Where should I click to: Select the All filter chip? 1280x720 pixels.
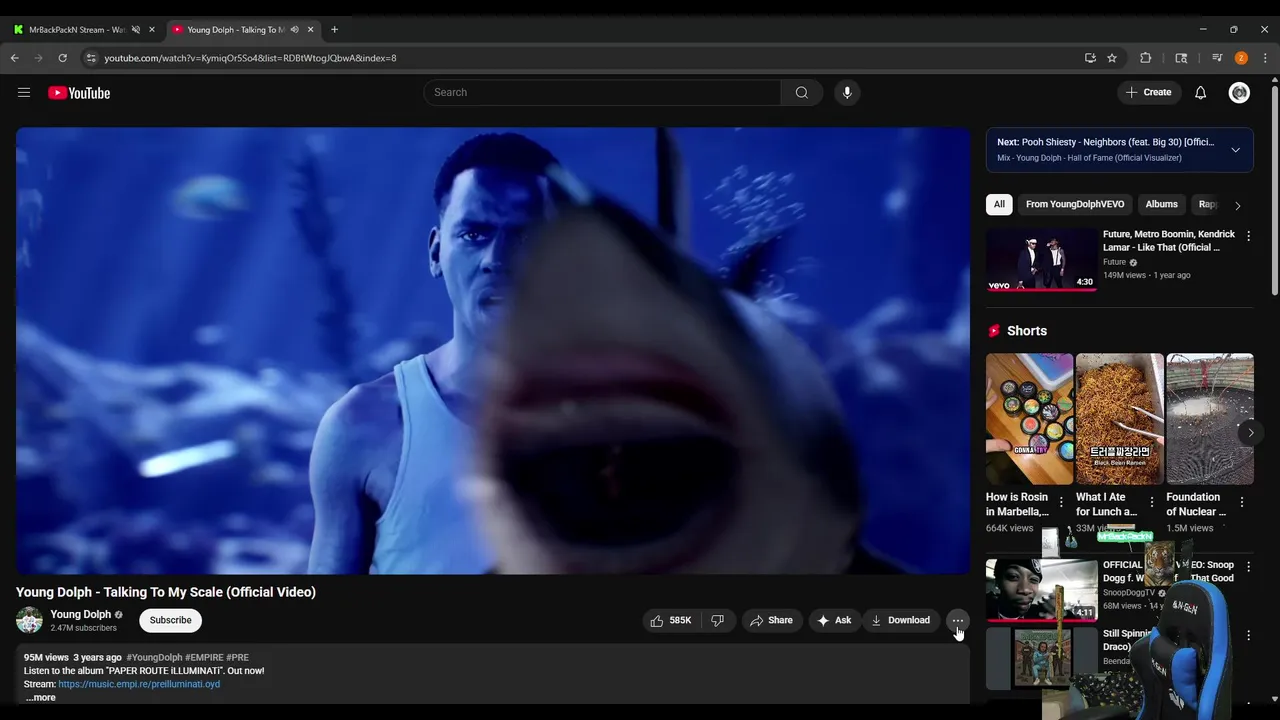(x=999, y=204)
